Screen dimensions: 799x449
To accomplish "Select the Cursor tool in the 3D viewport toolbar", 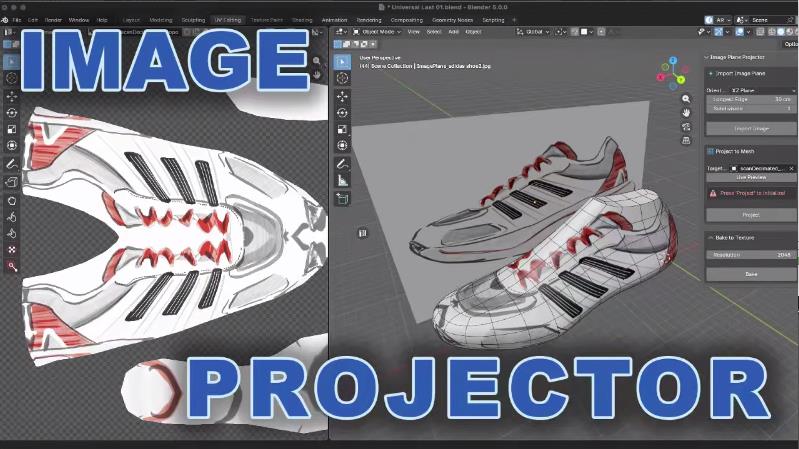I will pos(342,78).
